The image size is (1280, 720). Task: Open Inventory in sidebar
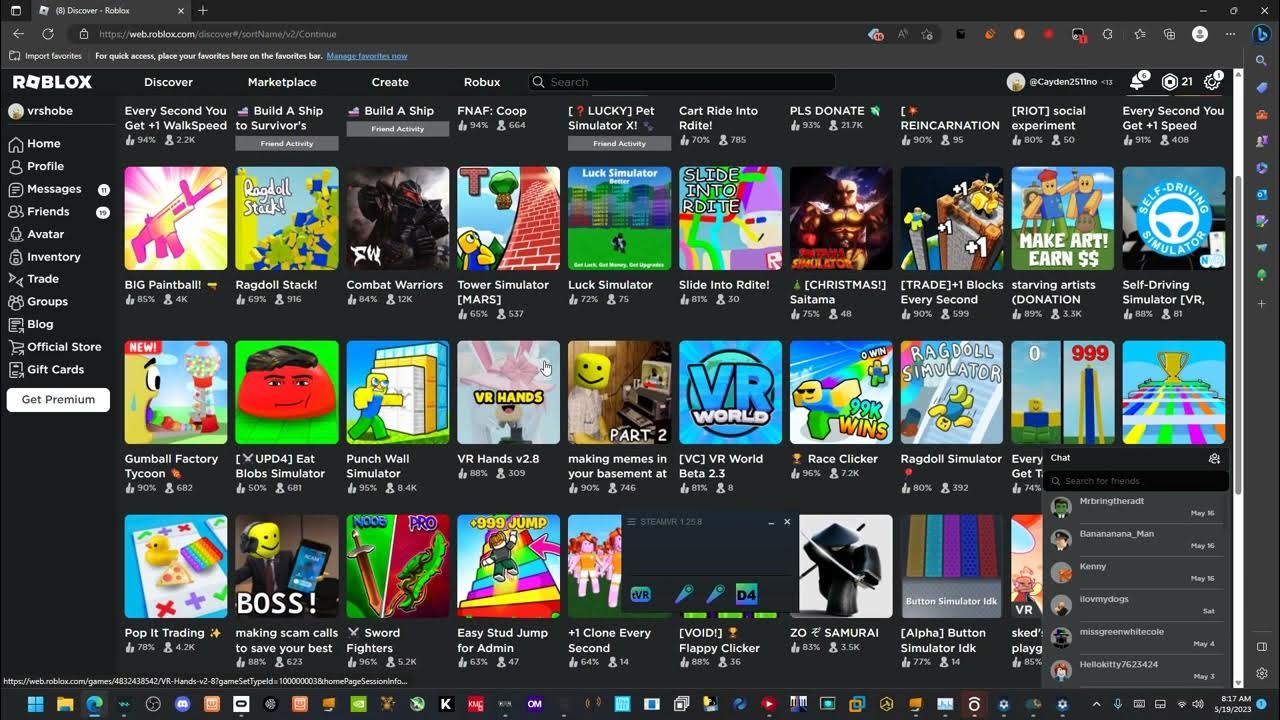pyautogui.click(x=45, y=257)
